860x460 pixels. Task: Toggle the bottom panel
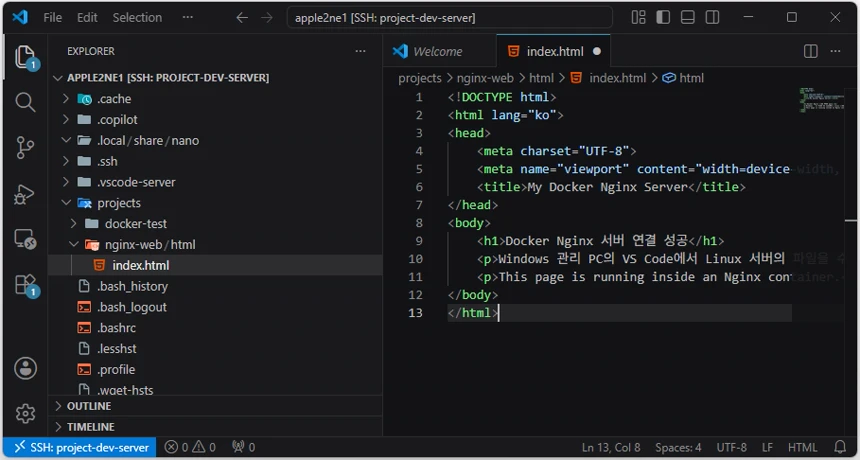click(688, 18)
